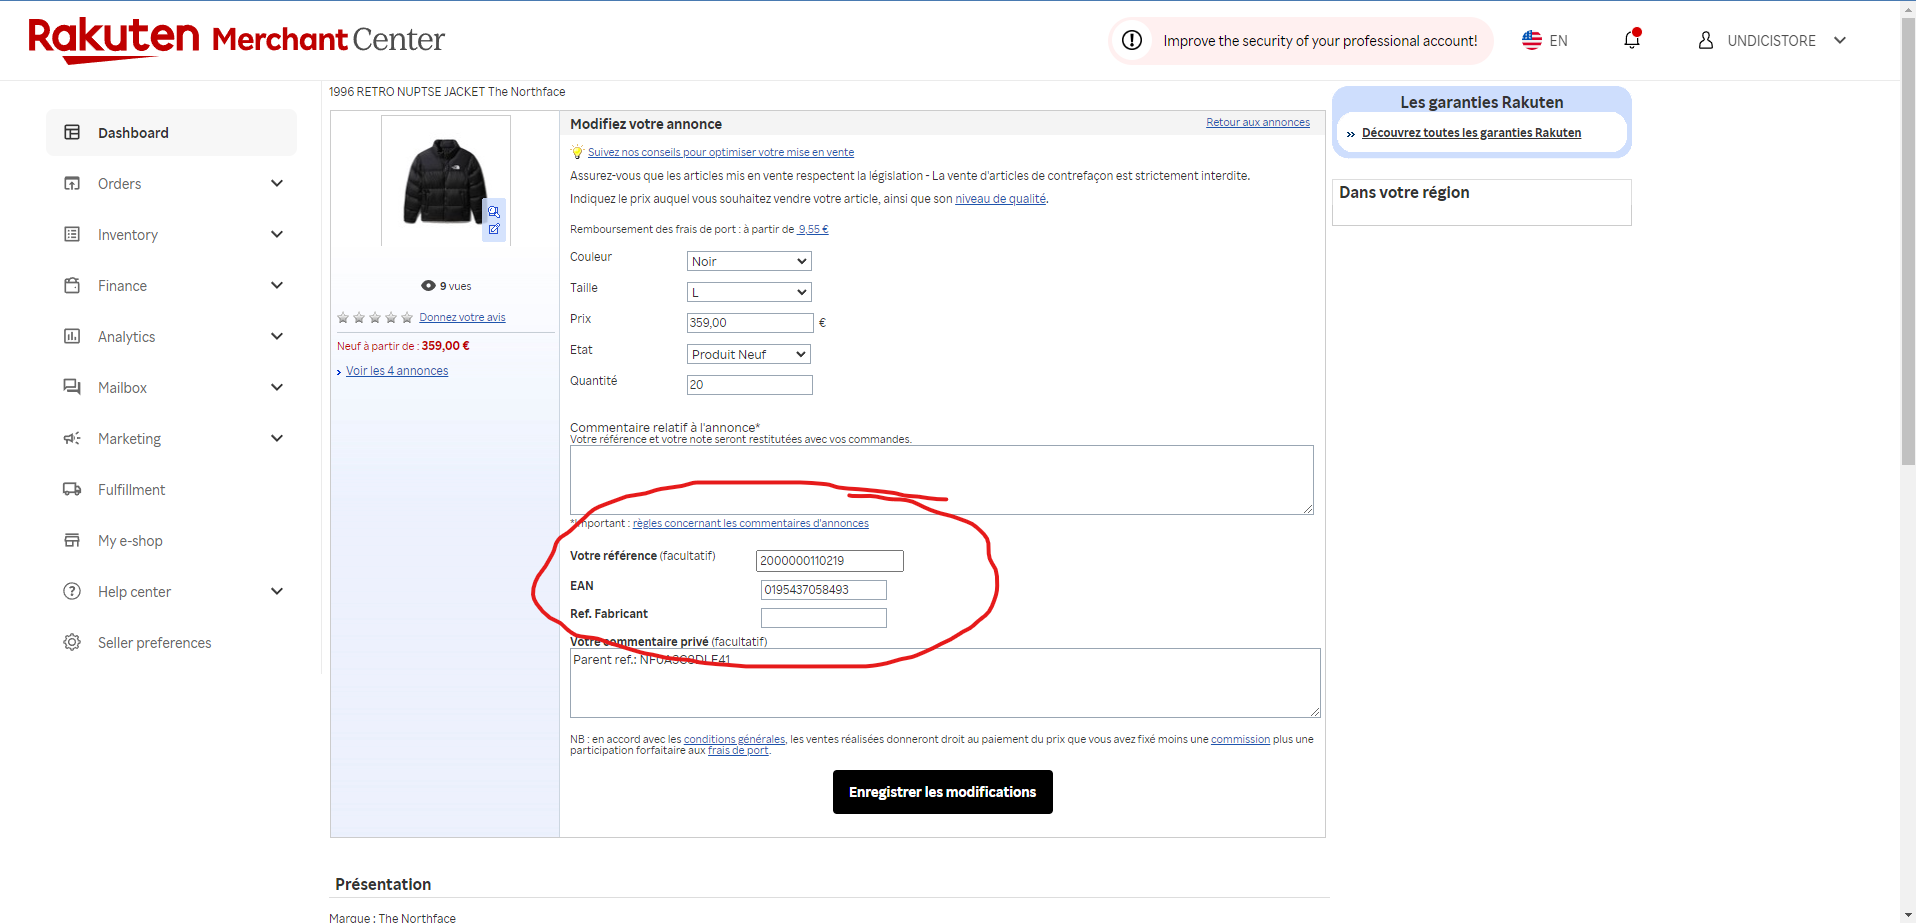
Task: Click the page vertical scrollbar
Action: pyautogui.click(x=1908, y=240)
